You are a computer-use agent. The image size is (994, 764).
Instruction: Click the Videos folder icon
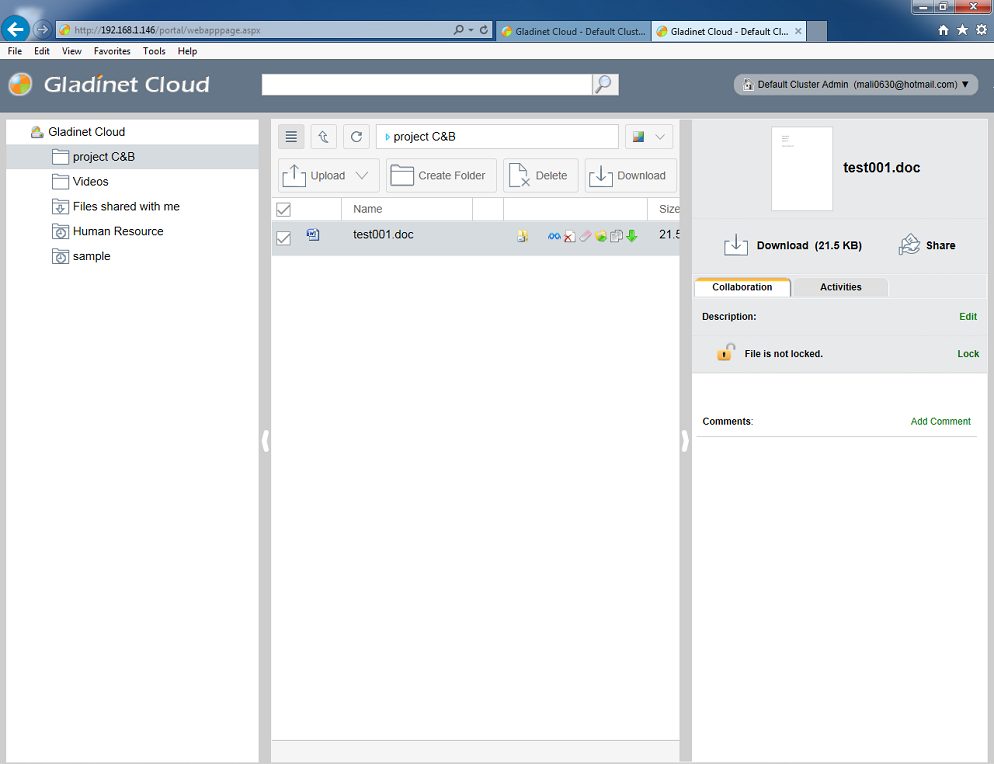pyautogui.click(x=60, y=182)
